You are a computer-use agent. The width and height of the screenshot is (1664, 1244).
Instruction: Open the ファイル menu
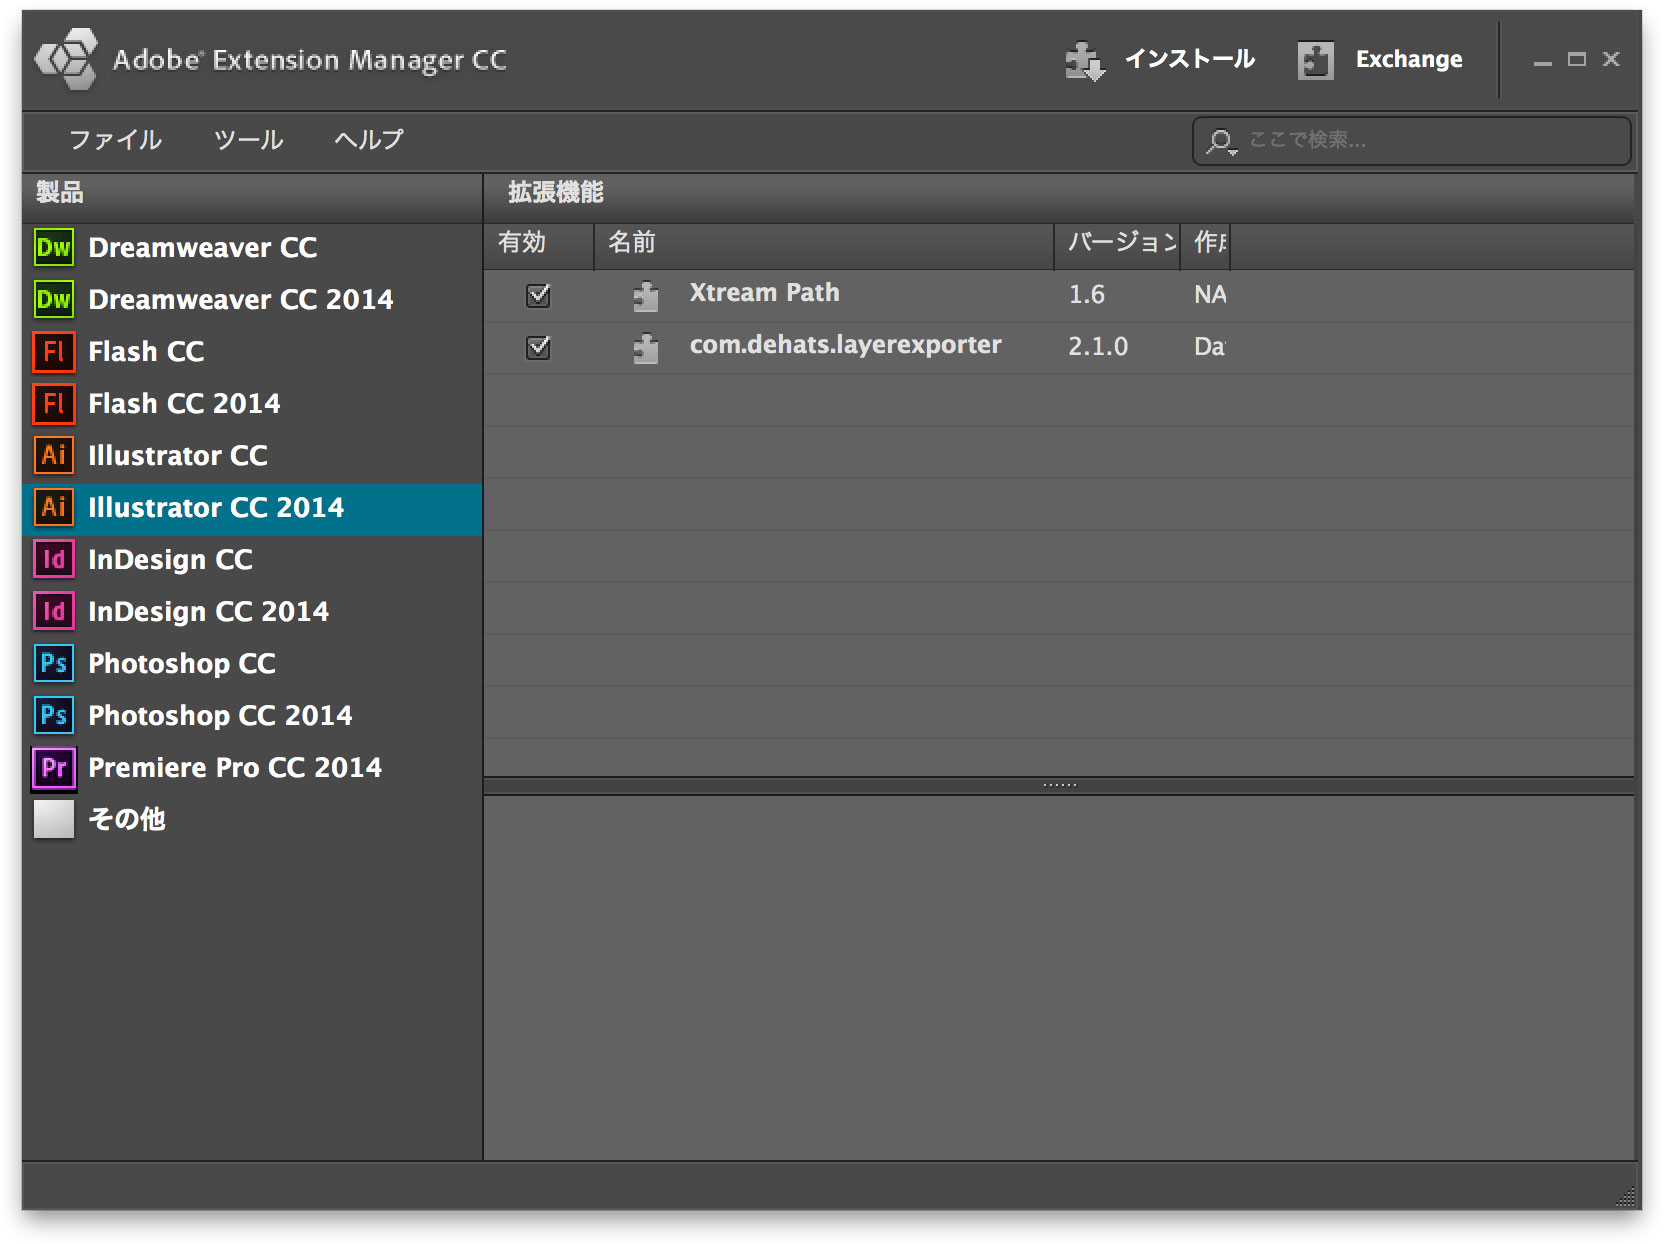(115, 140)
